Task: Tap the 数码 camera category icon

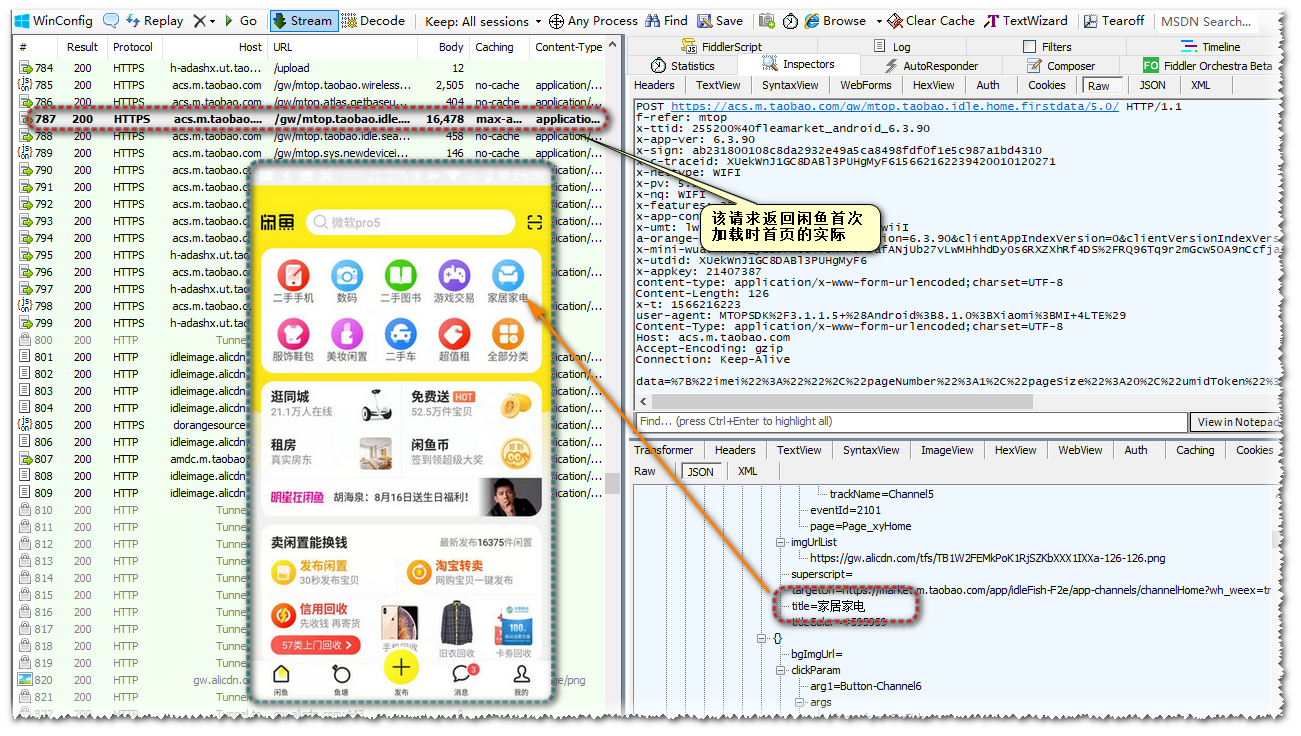Action: pos(347,275)
